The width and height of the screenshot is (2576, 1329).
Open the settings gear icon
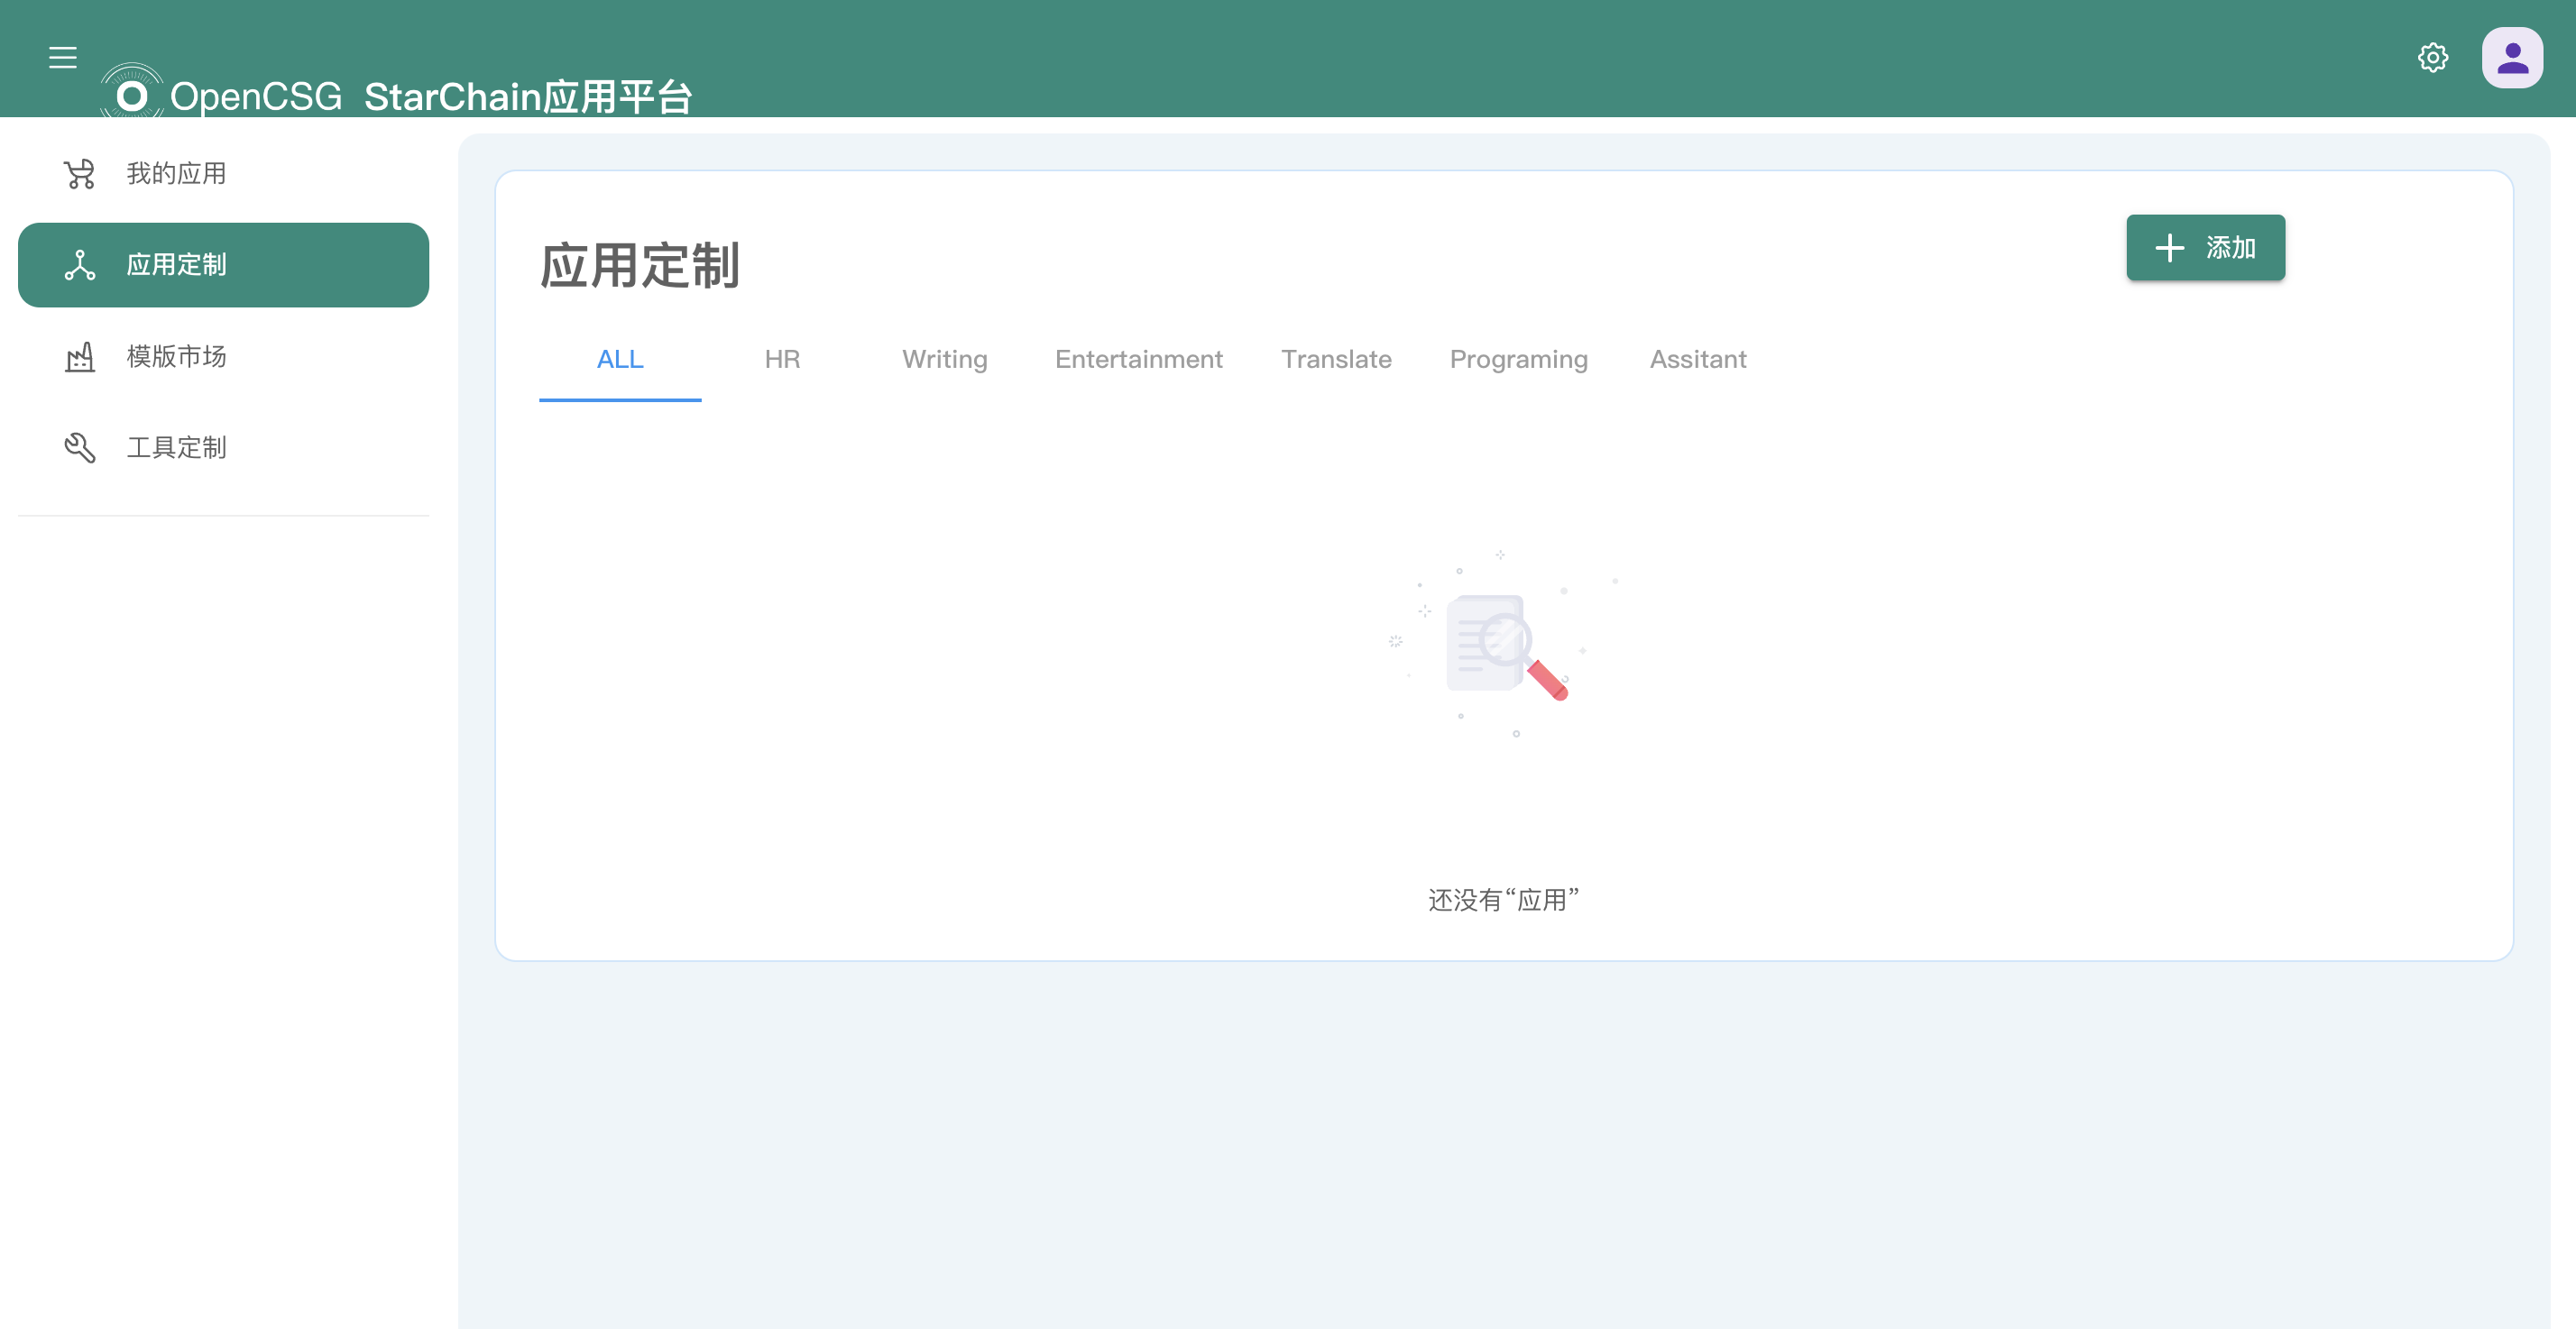point(2433,58)
